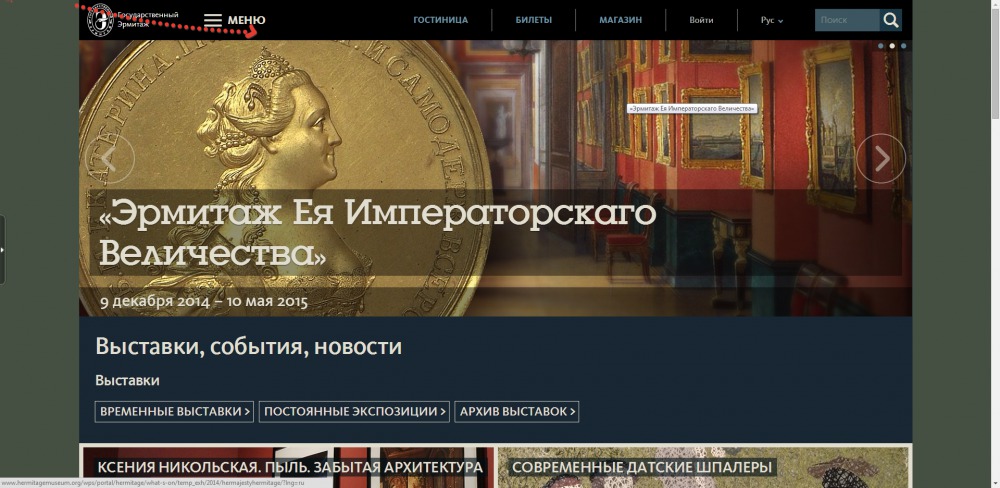Click the Выставки, события, новости heading

coord(249,346)
